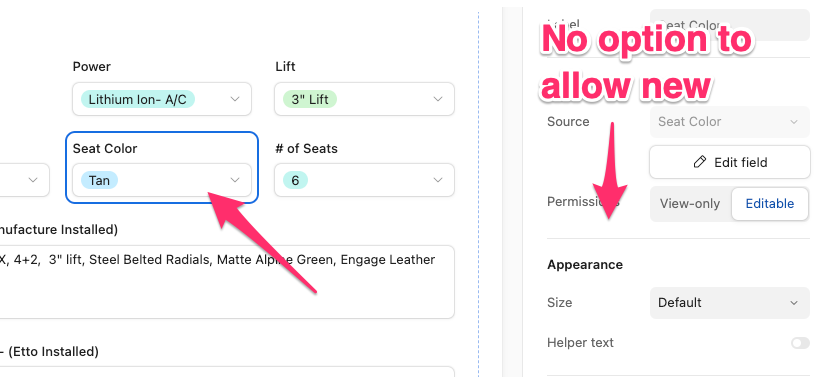Click the Appearance section heading
Viewport: 825px width, 377px height.
tap(585, 264)
